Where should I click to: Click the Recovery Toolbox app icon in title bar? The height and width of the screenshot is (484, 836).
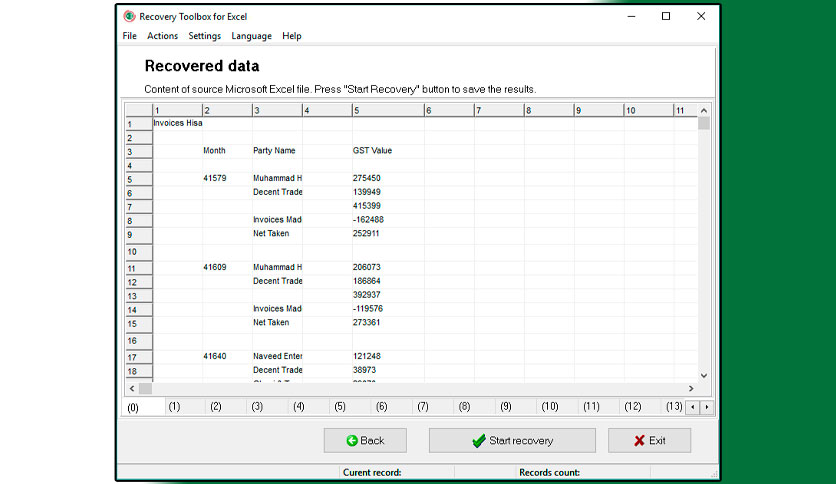[x=129, y=17]
